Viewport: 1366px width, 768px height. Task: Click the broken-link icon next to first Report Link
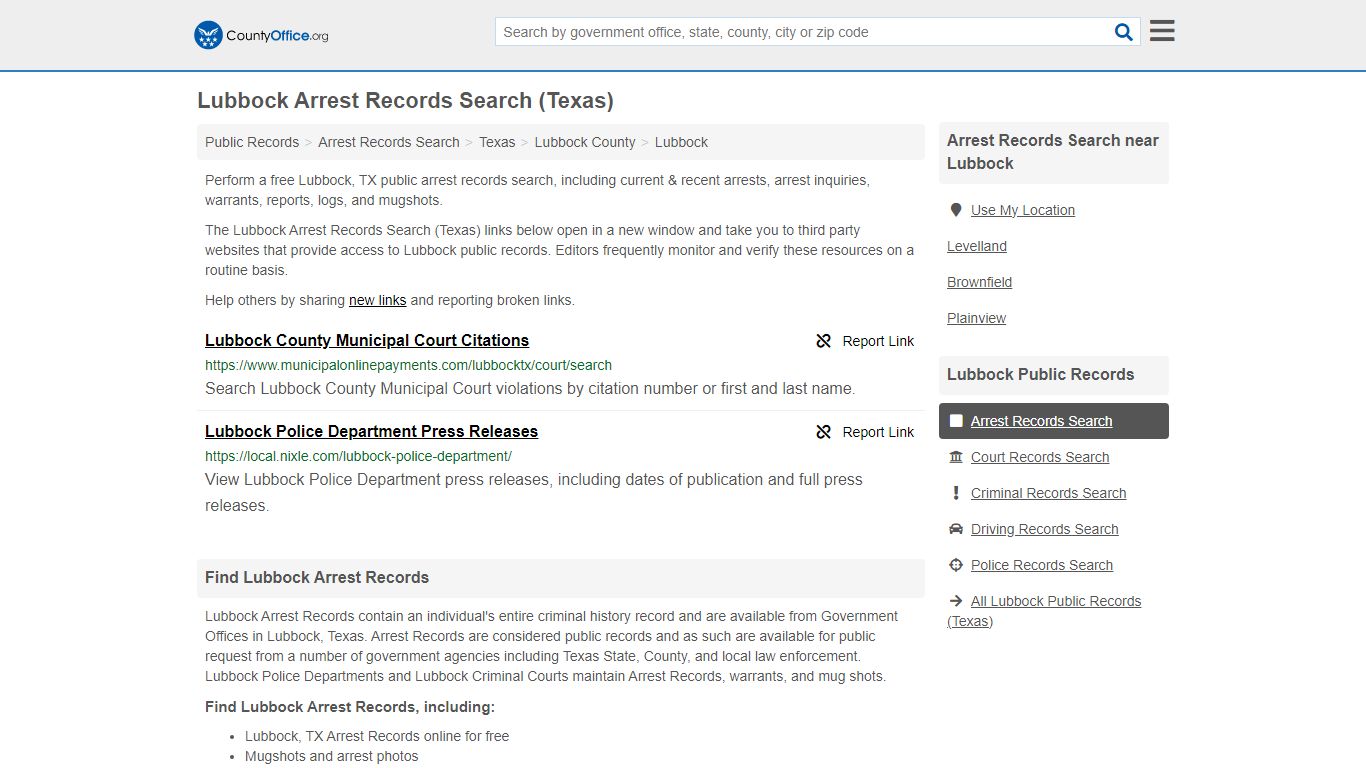point(823,341)
